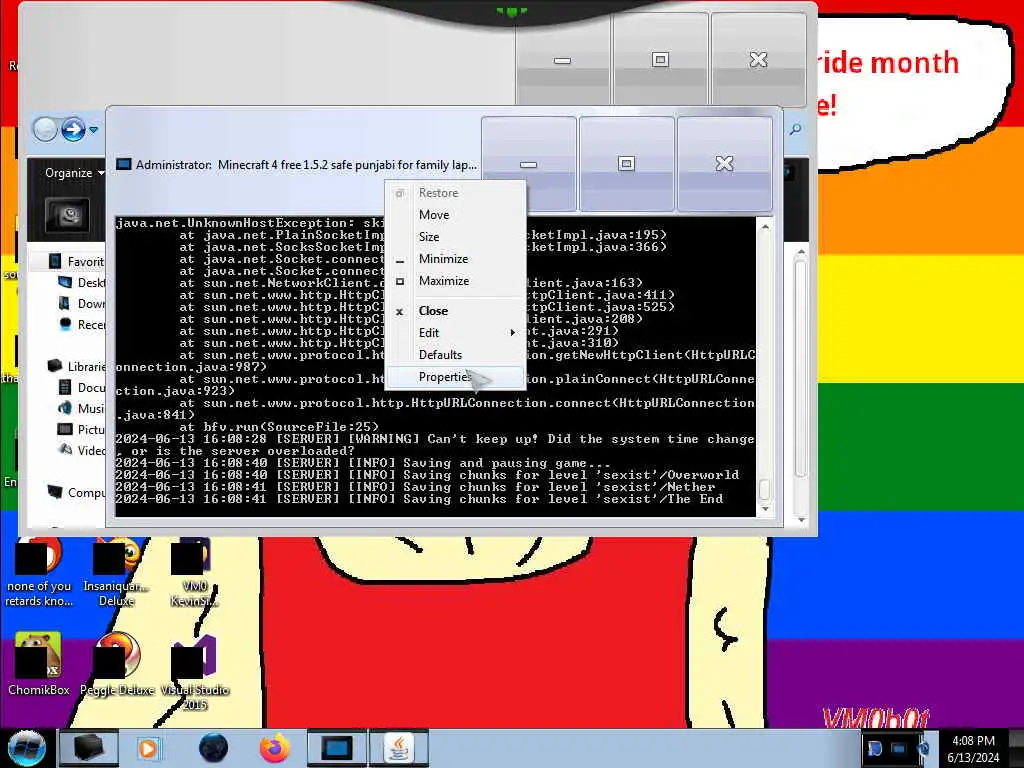Open the Windows Start menu

pos(26,748)
